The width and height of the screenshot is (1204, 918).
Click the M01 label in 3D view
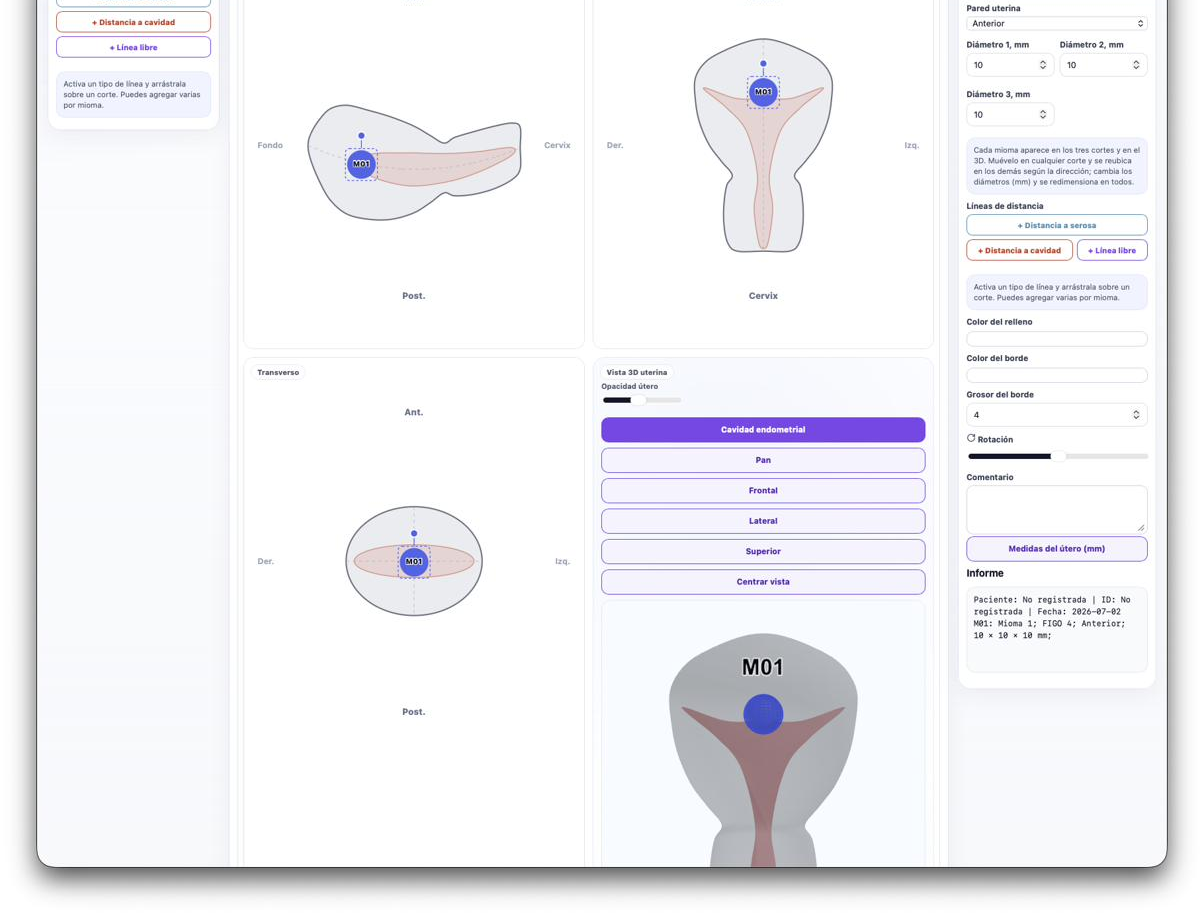tap(762, 667)
